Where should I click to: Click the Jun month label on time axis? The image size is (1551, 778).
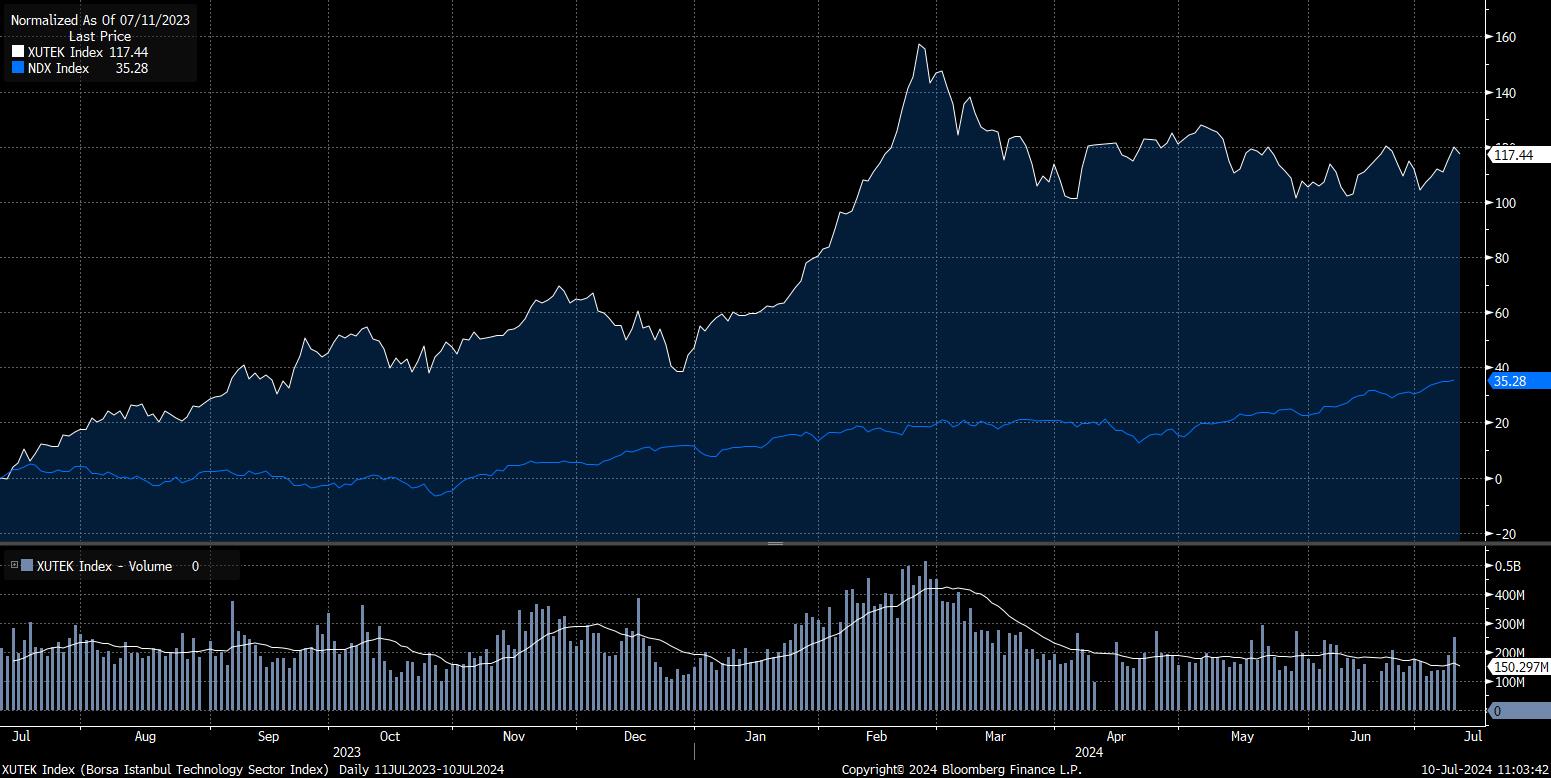point(1360,737)
